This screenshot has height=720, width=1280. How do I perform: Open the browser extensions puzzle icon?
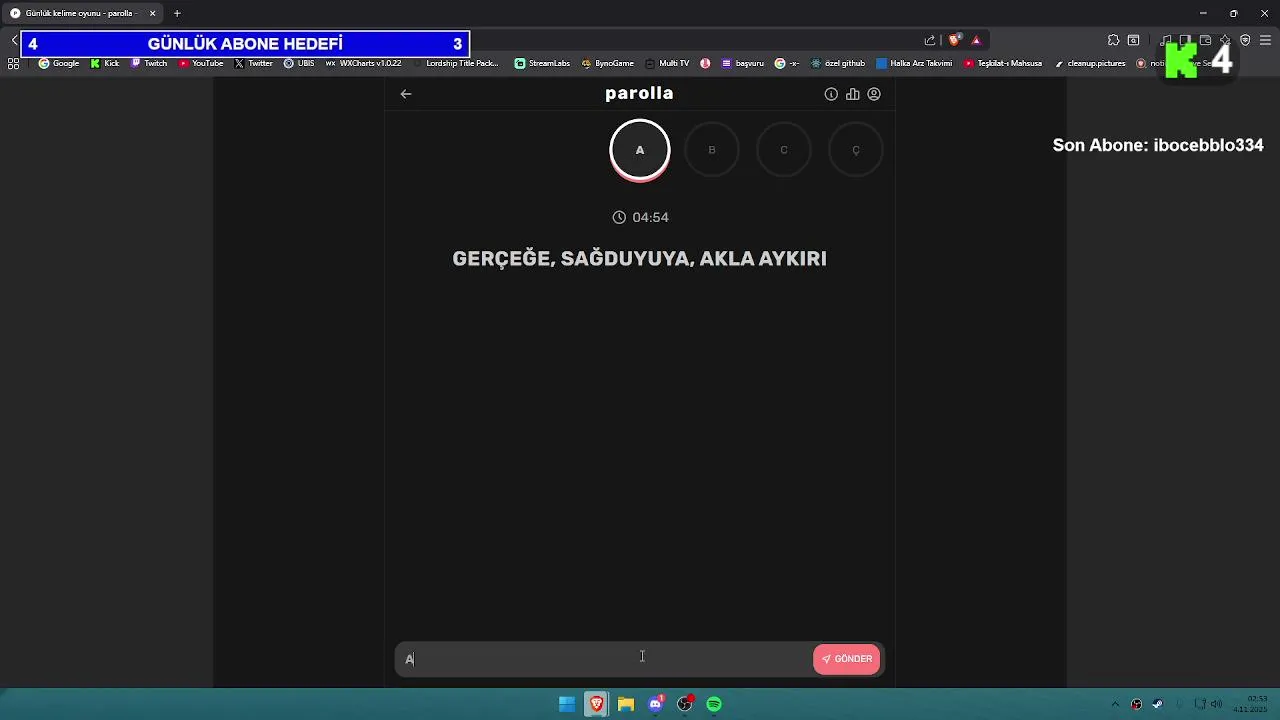click(x=1113, y=40)
